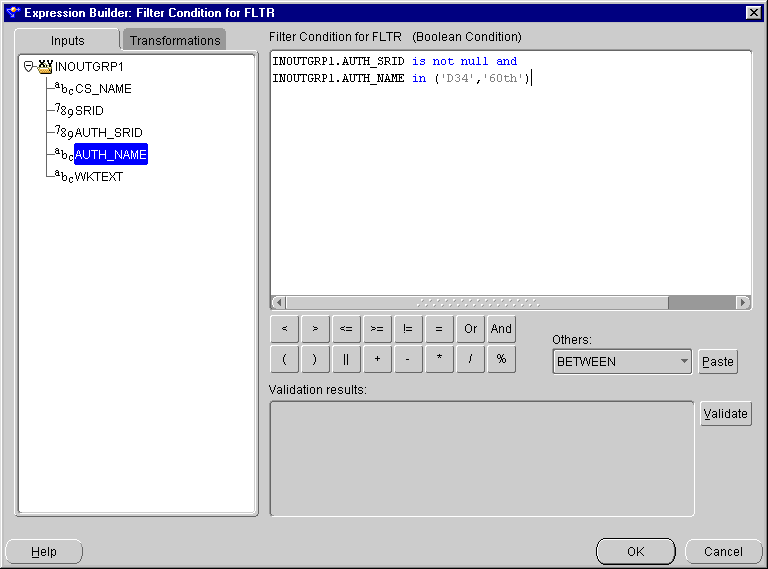Insert the And operator

[501, 329]
